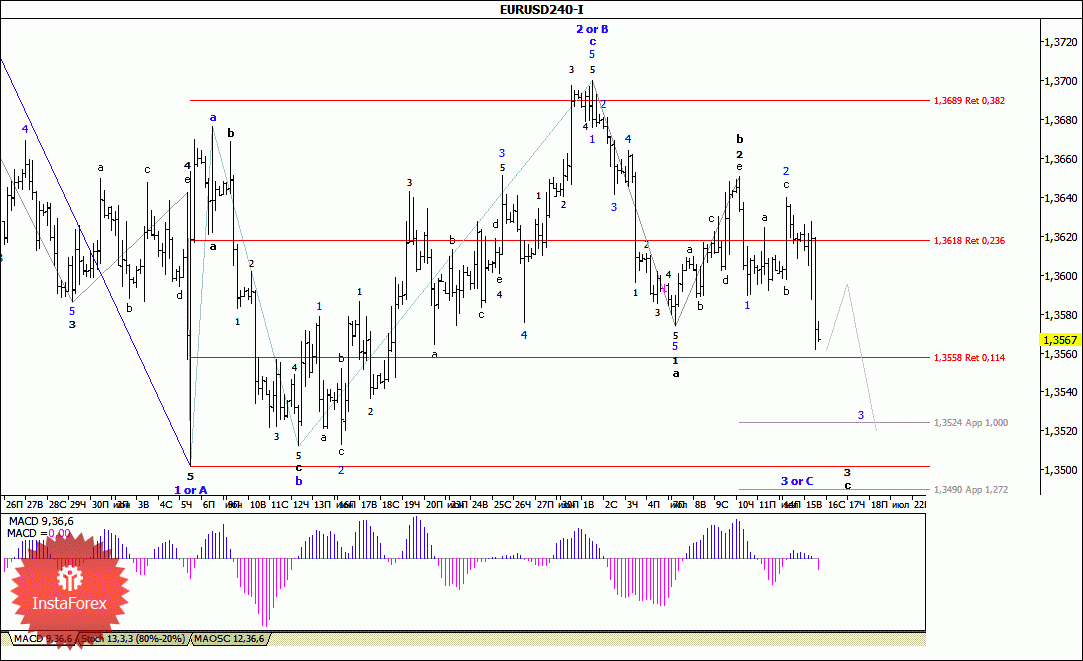Click the 1,3680 price axis label

[x=1060, y=120]
